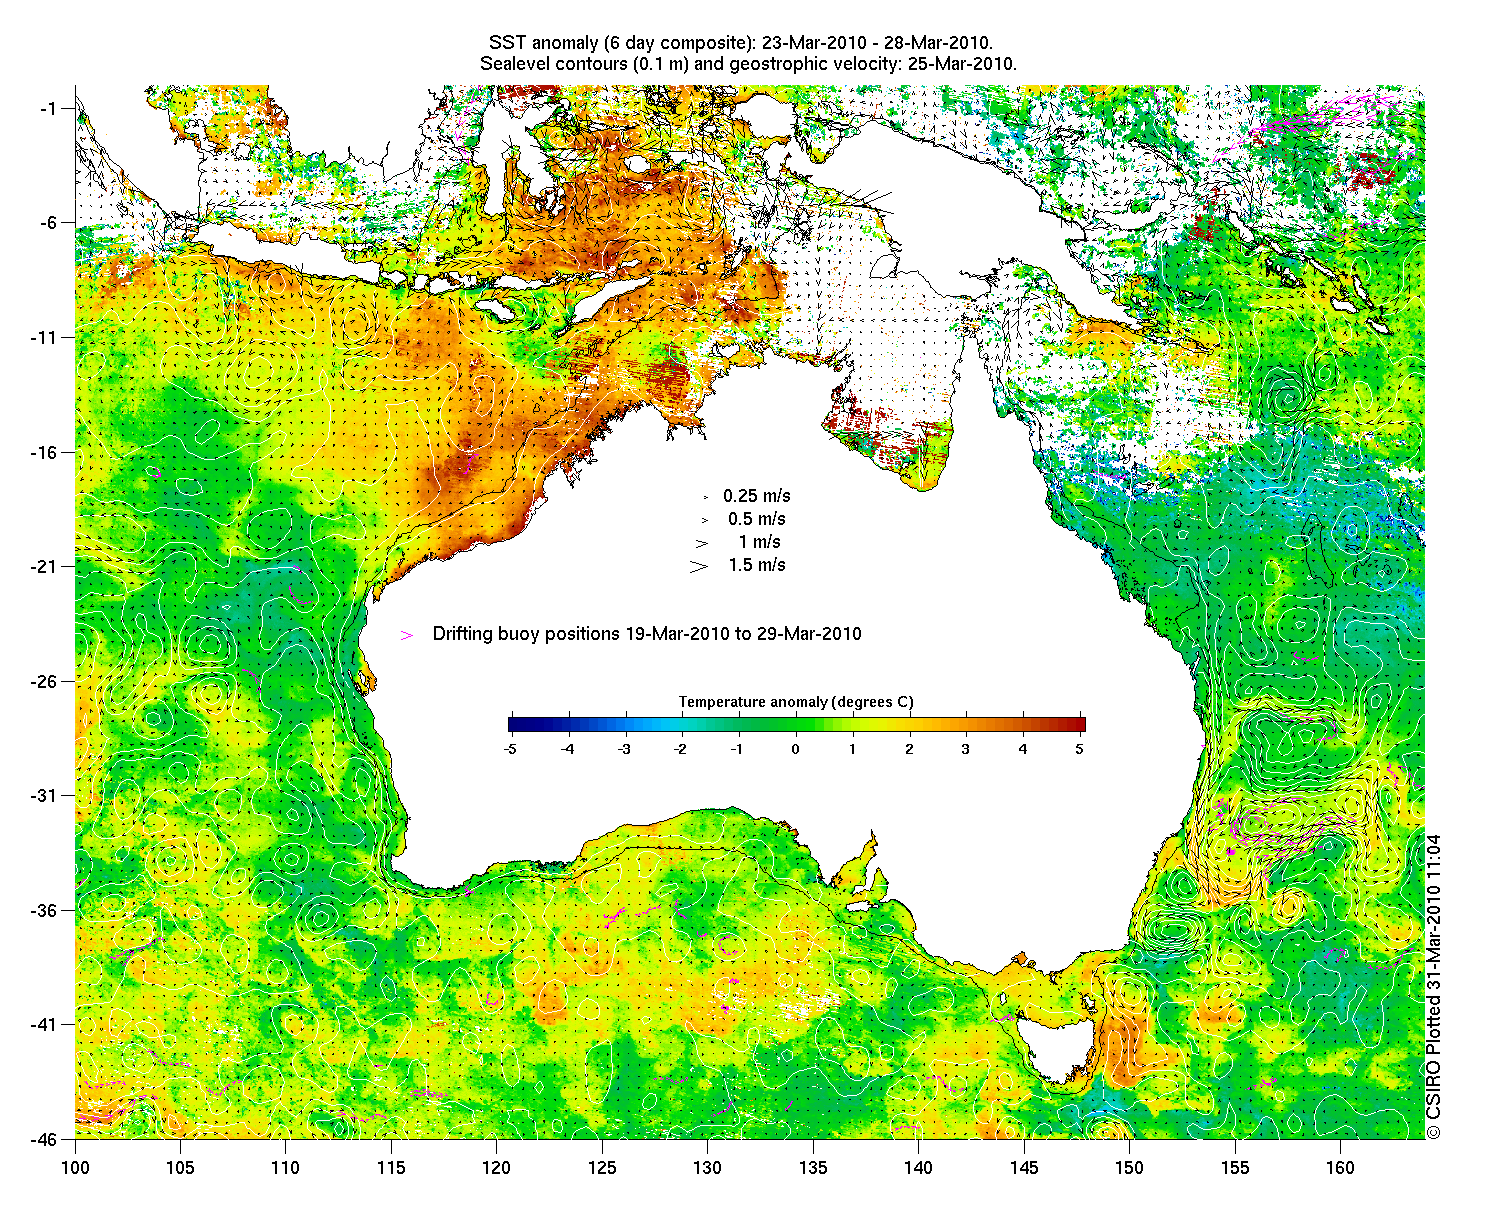This screenshot has width=1500, height=1225.
Task: Click the 1.5 m/s velocity legend label
Action: coord(757,565)
